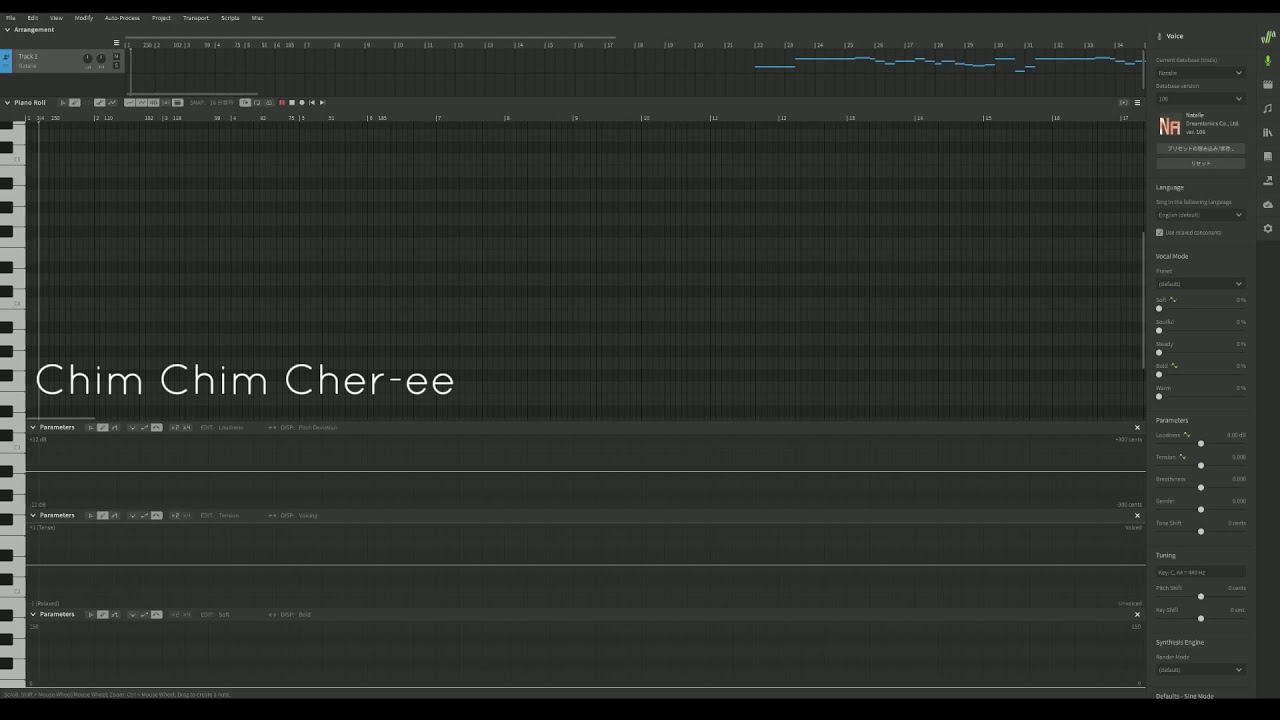The width and height of the screenshot is (1280, 720).
Task: Click the Track 1 voice type icon
Action: point(6,58)
